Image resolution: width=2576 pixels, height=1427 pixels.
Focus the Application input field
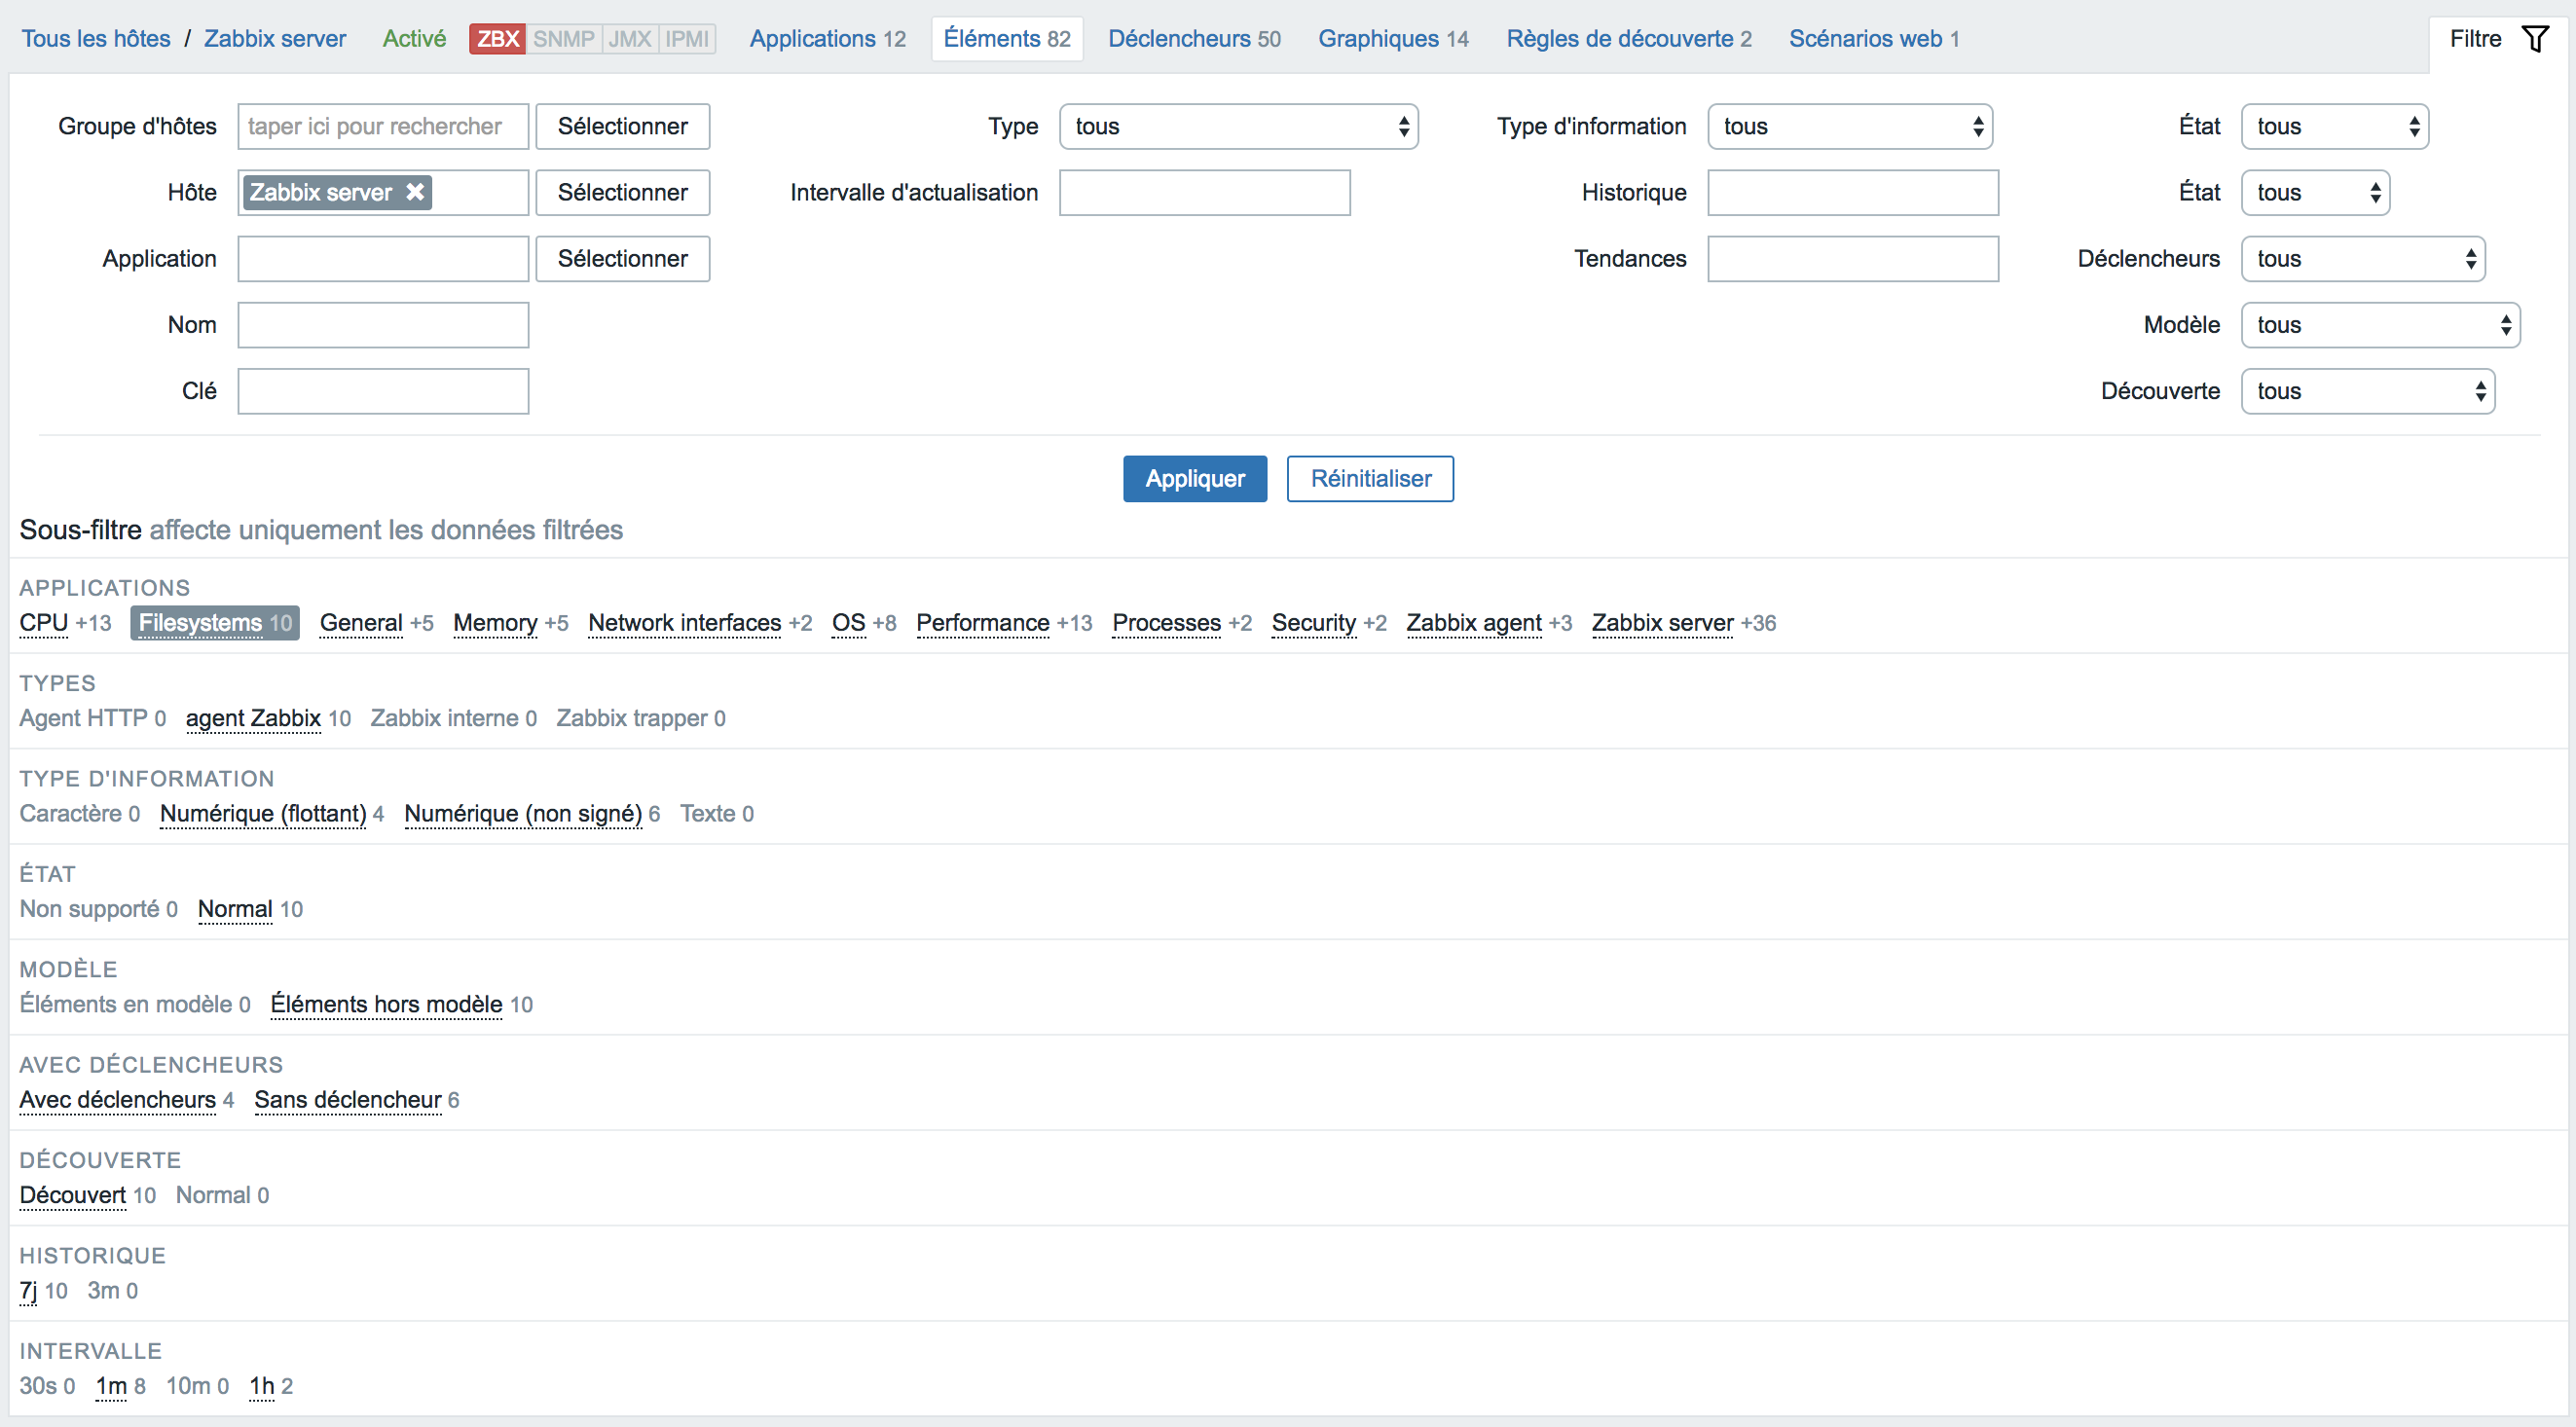coord(383,258)
